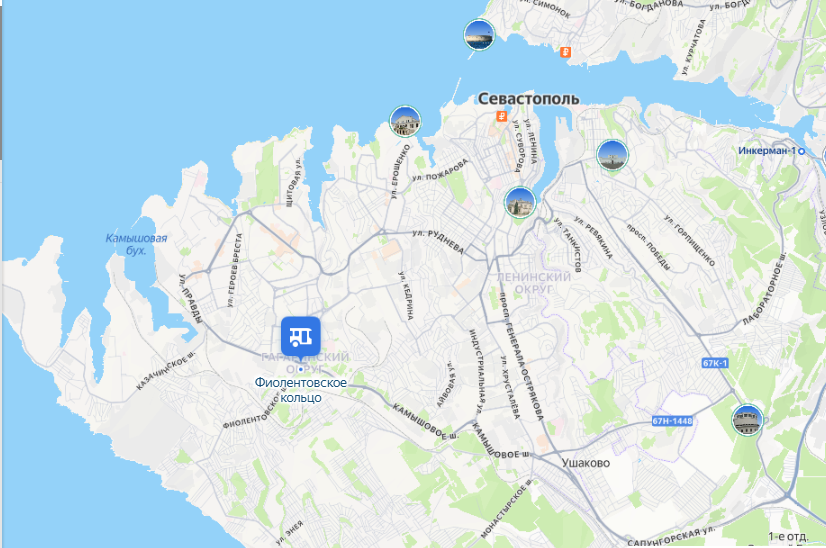Open photo marker near 67Н-1448 road shield
The height and width of the screenshot is (548, 826).
click(747, 420)
